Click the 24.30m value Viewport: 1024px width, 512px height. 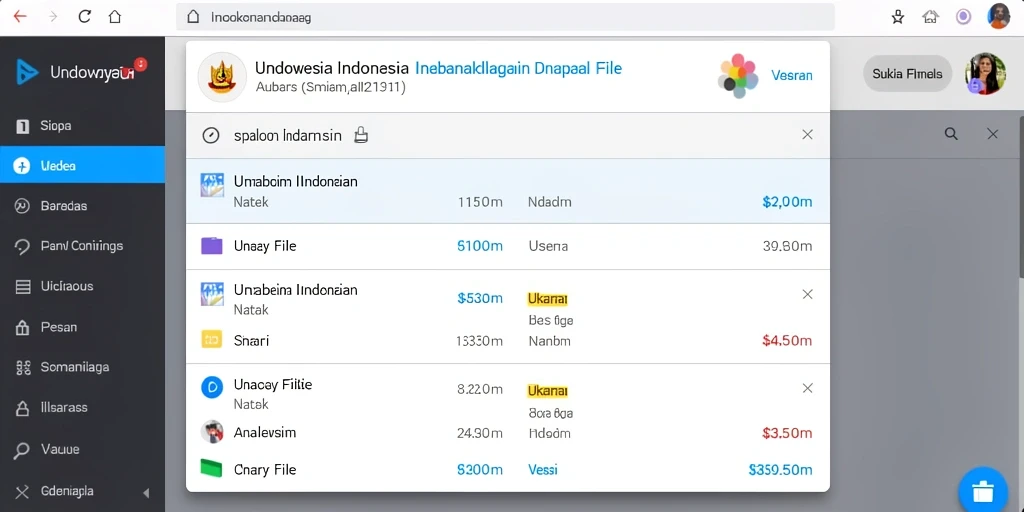[x=480, y=433]
